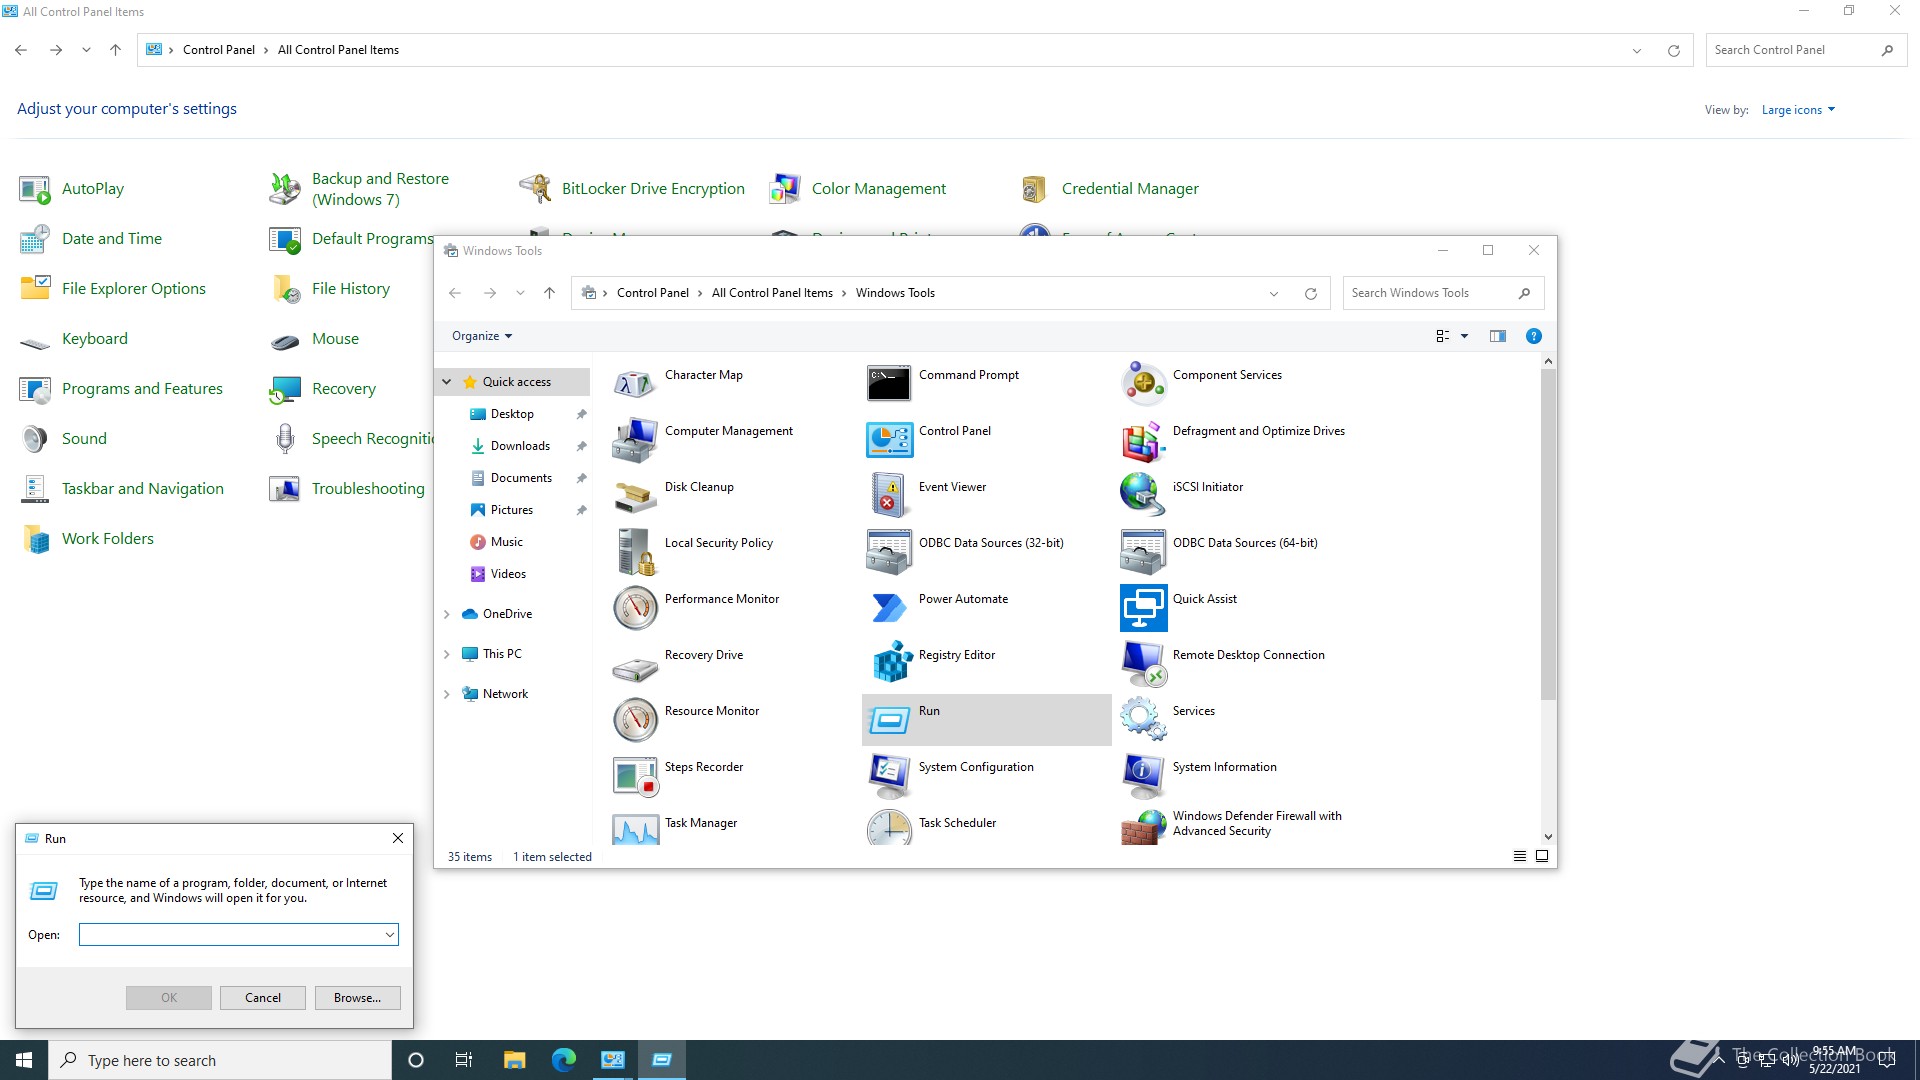Image resolution: width=1920 pixels, height=1080 pixels.
Task: Open the Character Map tool icon
Action: [635, 383]
